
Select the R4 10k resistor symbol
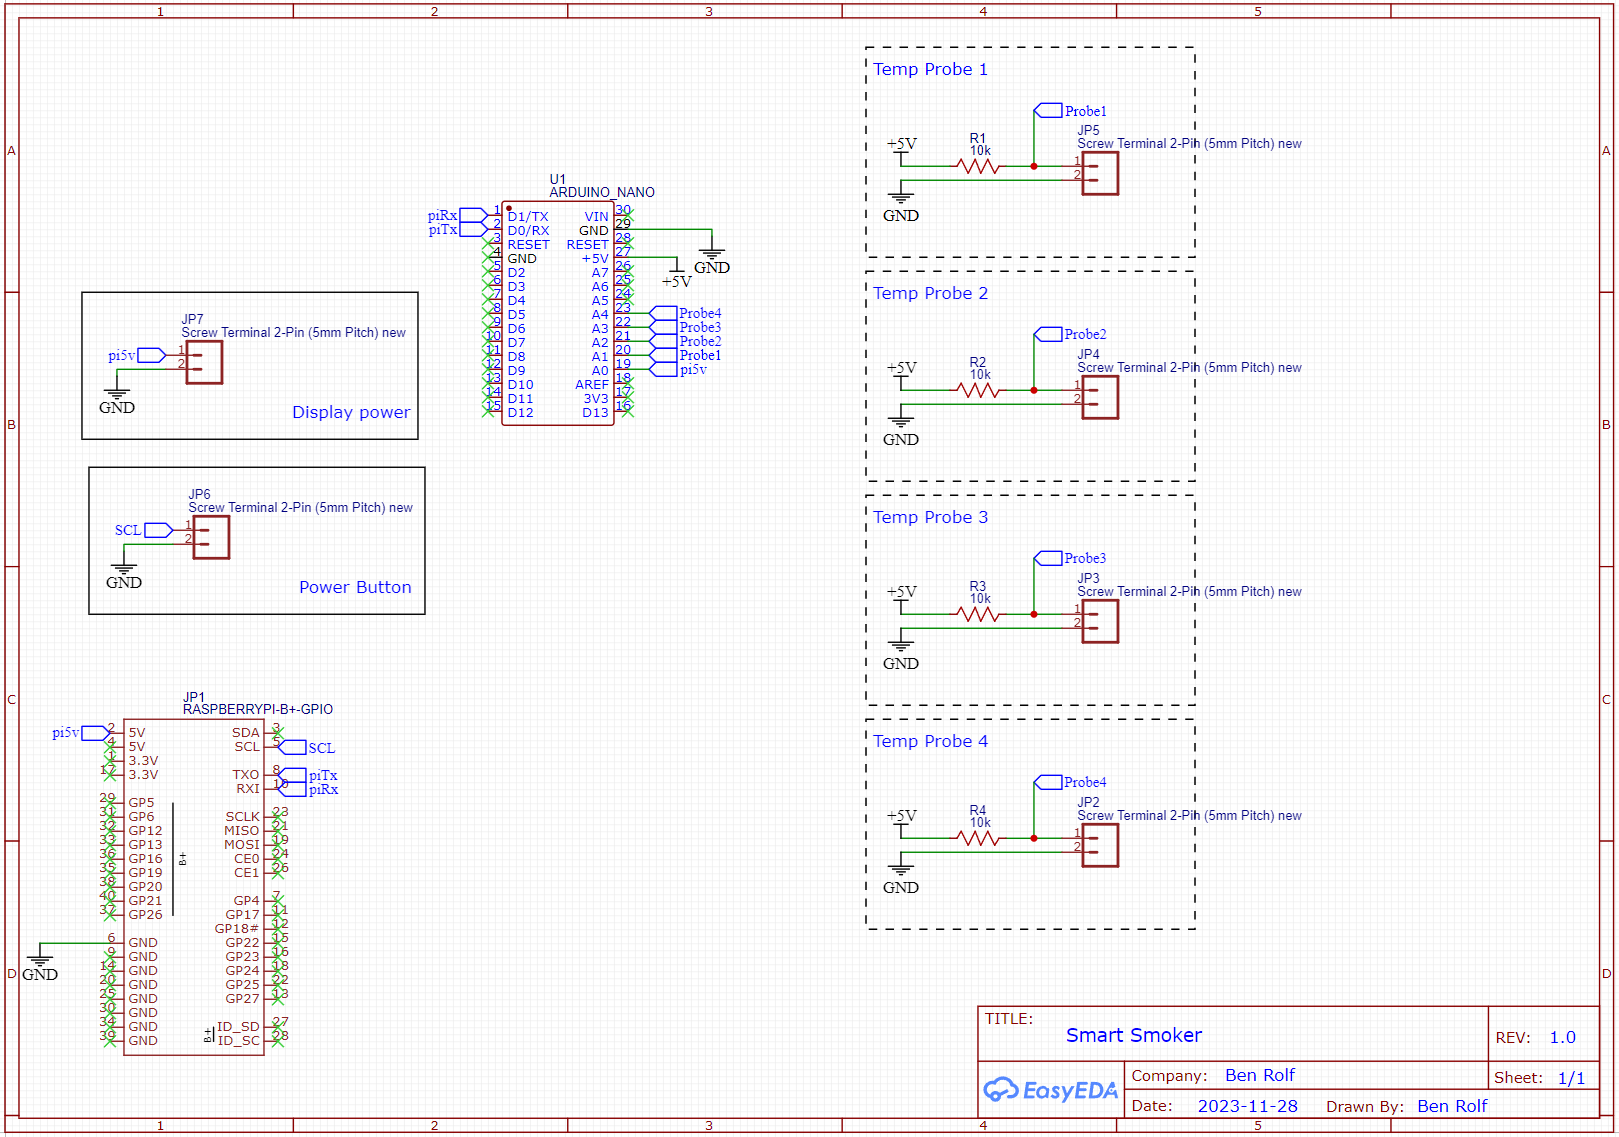coord(979,838)
